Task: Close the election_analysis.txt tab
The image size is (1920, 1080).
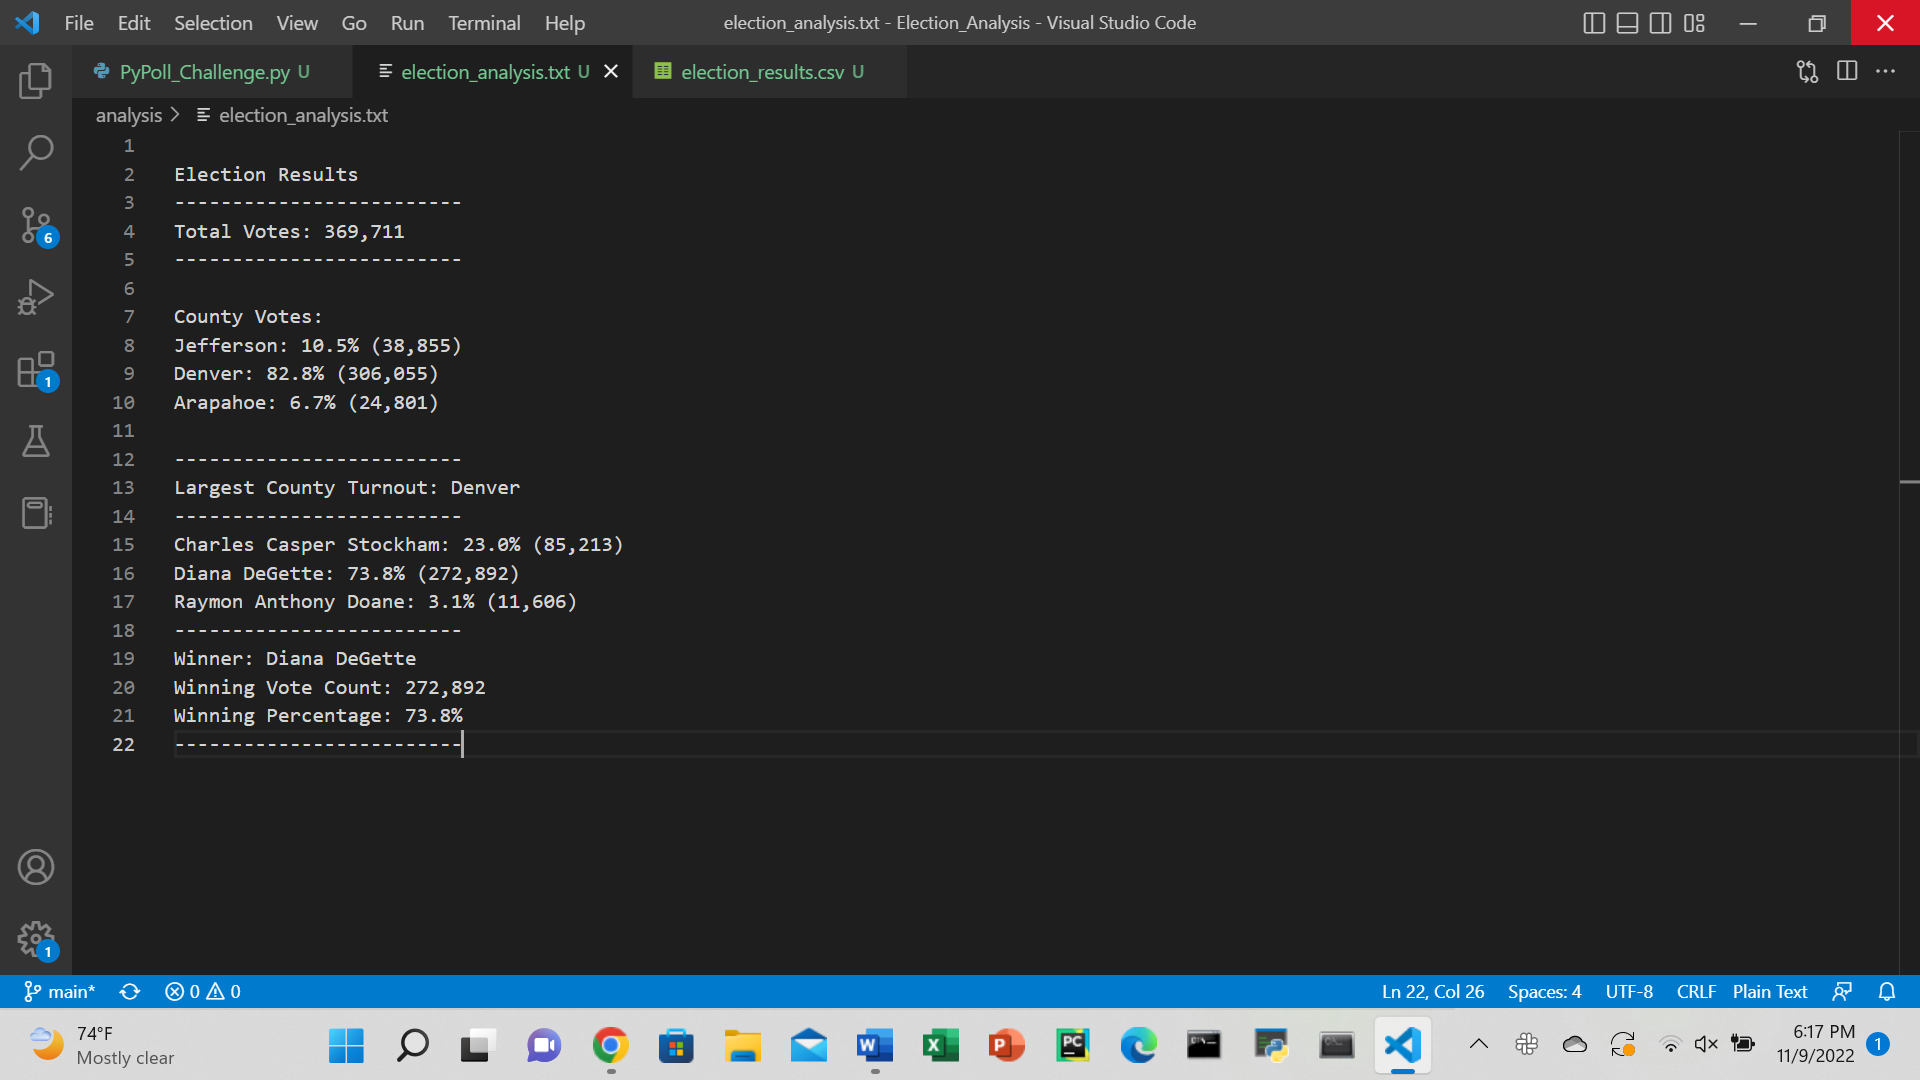Action: 611,71
